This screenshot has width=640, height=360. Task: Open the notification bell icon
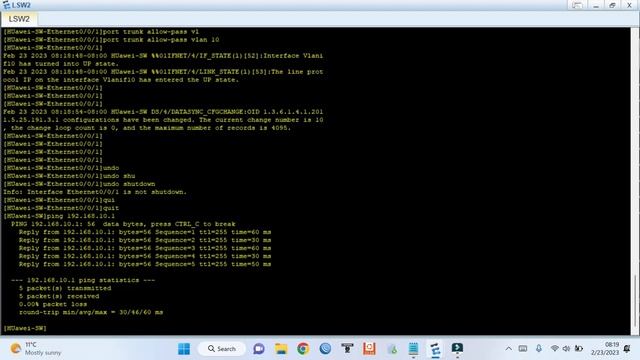pos(627,349)
